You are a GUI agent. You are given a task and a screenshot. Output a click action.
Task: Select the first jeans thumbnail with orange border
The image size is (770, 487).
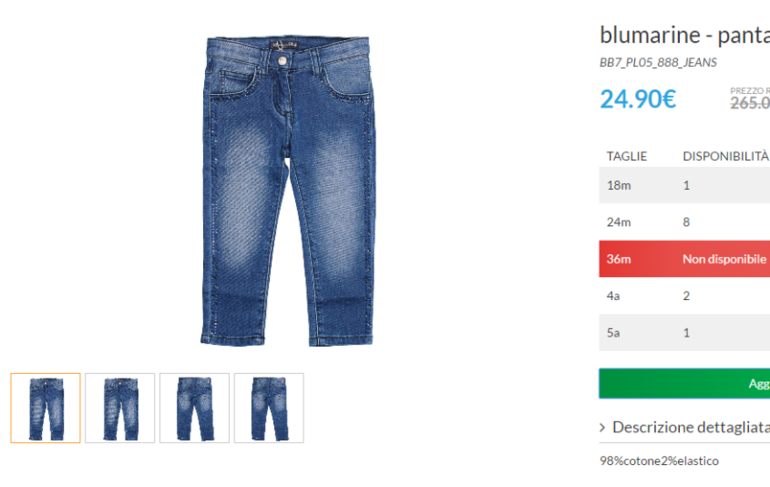click(46, 408)
